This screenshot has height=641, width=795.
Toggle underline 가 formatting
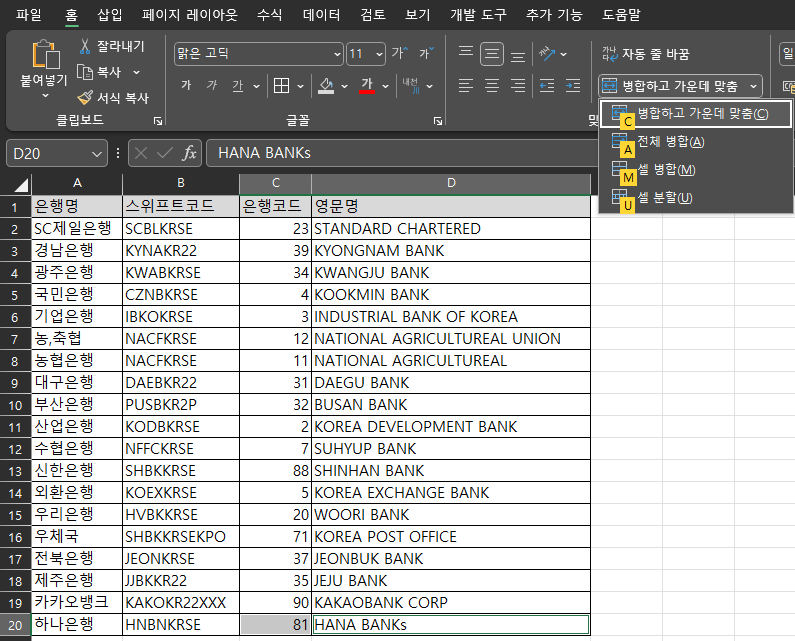237,86
